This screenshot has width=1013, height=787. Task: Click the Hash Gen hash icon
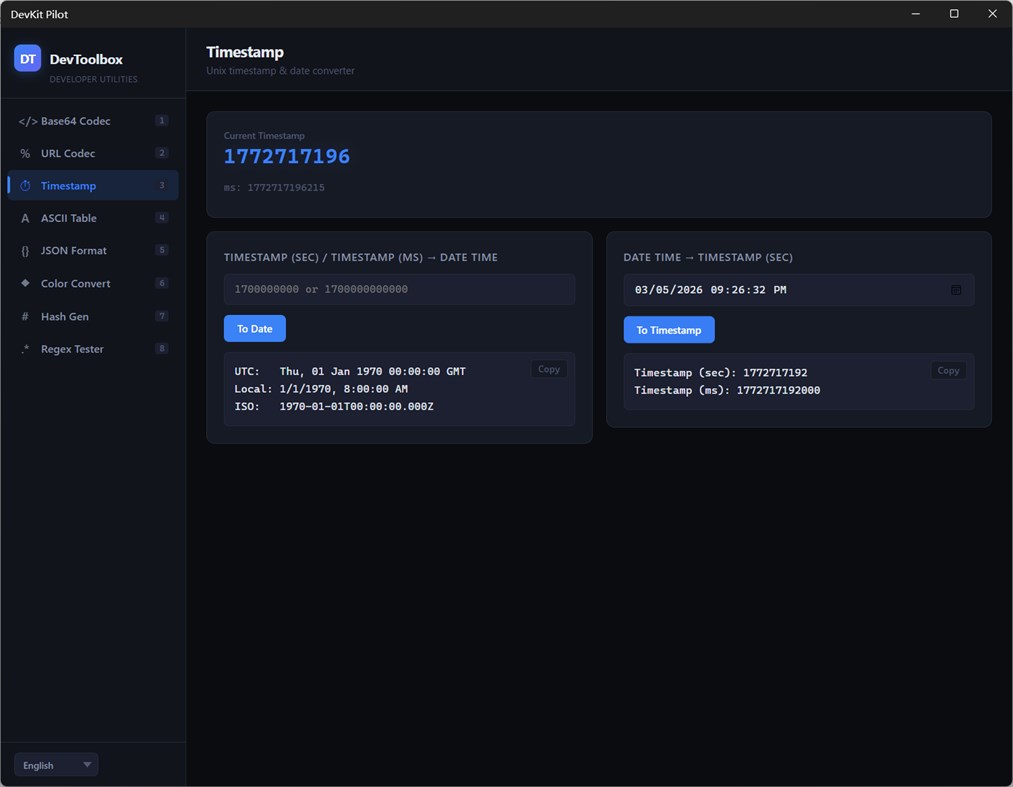point(25,317)
